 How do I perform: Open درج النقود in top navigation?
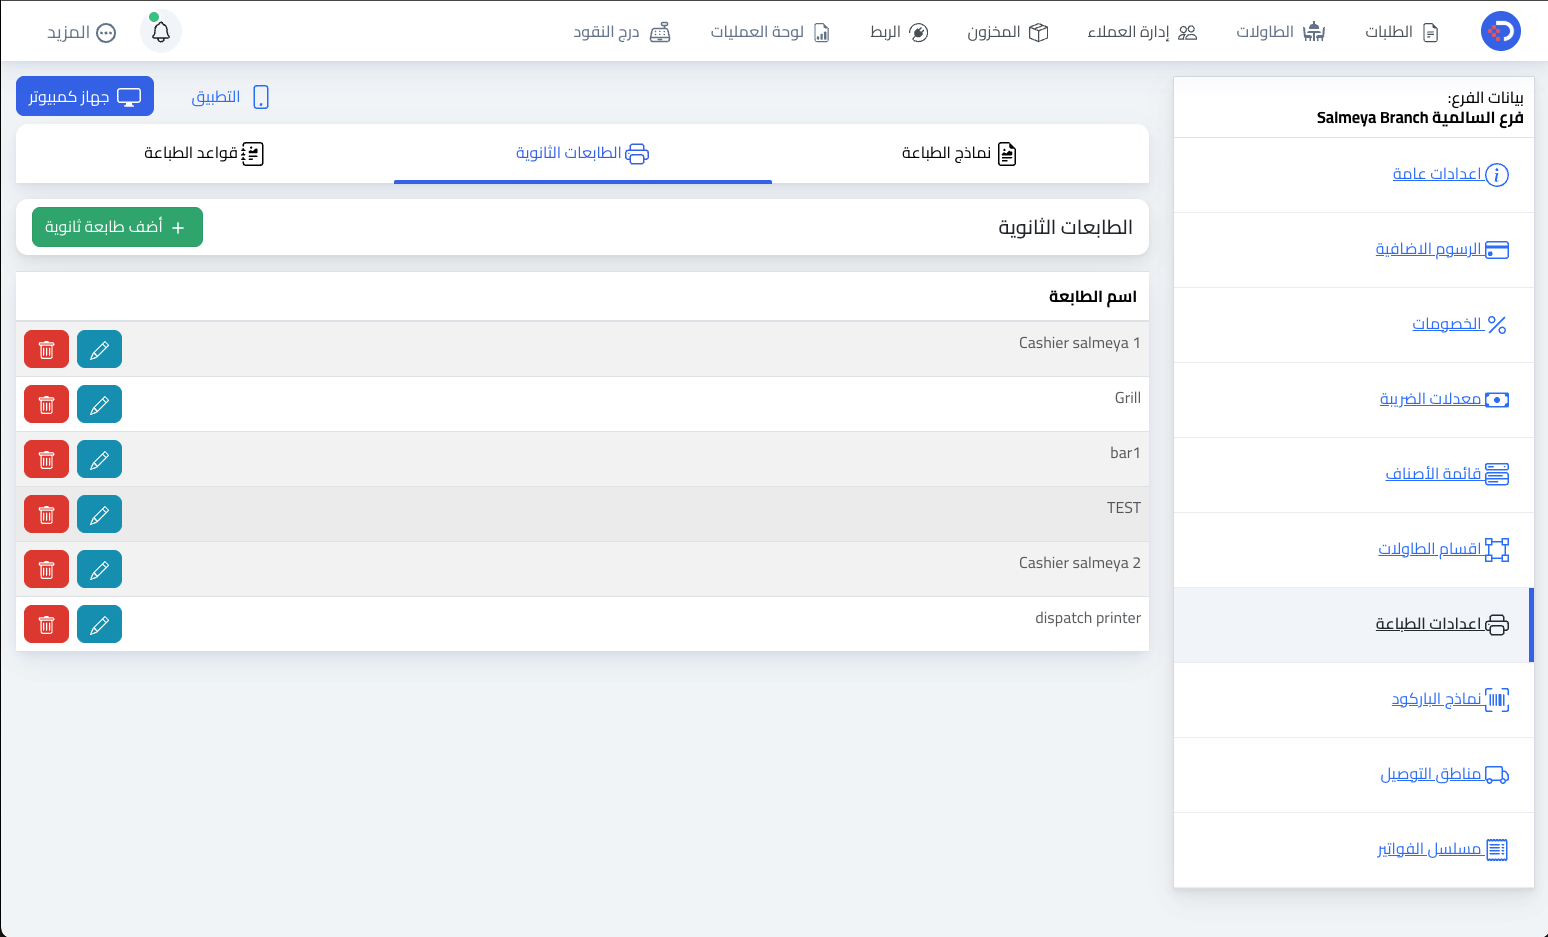[622, 32]
